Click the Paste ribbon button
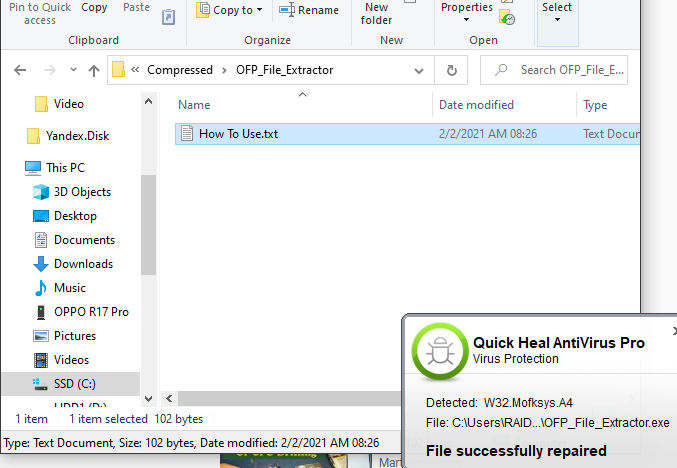Image resolution: width=677 pixels, height=468 pixels. tap(136, 8)
